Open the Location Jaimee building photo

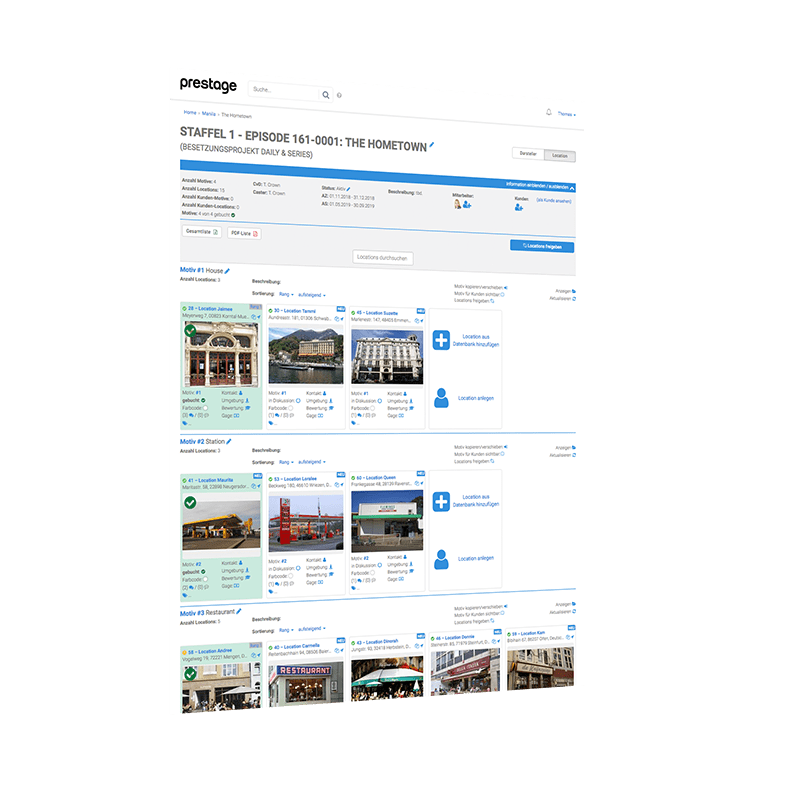pyautogui.click(x=221, y=354)
